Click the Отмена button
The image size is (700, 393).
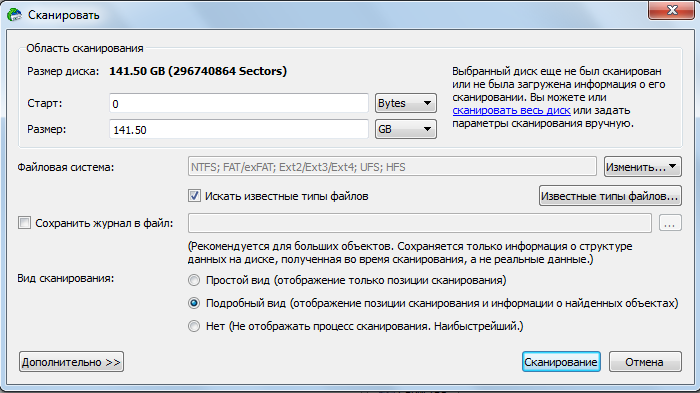pos(645,362)
